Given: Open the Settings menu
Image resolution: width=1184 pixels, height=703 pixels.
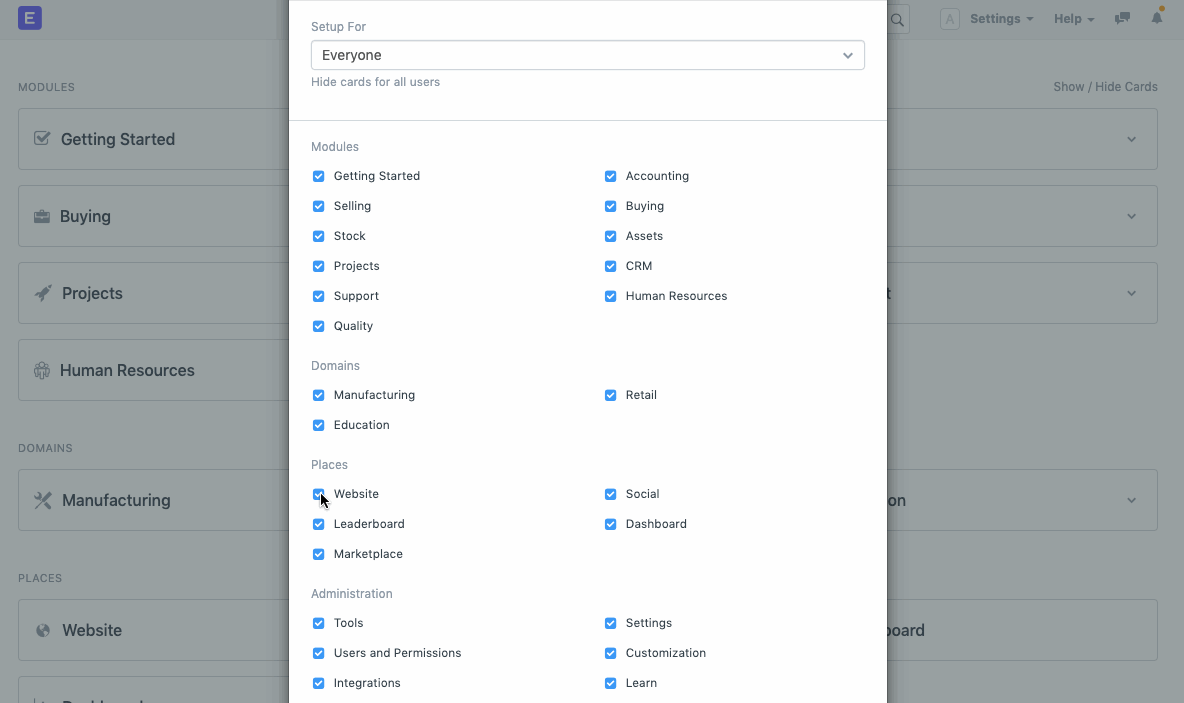Looking at the screenshot, I should (1001, 19).
